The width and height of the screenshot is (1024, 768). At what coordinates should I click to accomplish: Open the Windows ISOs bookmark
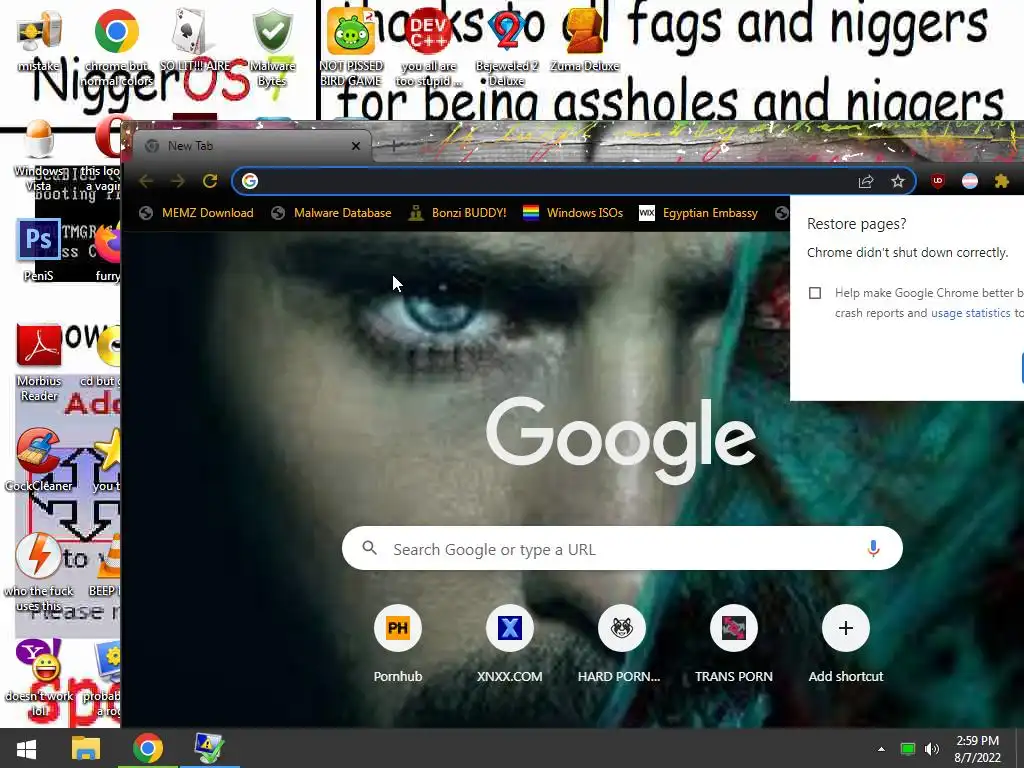coord(573,213)
